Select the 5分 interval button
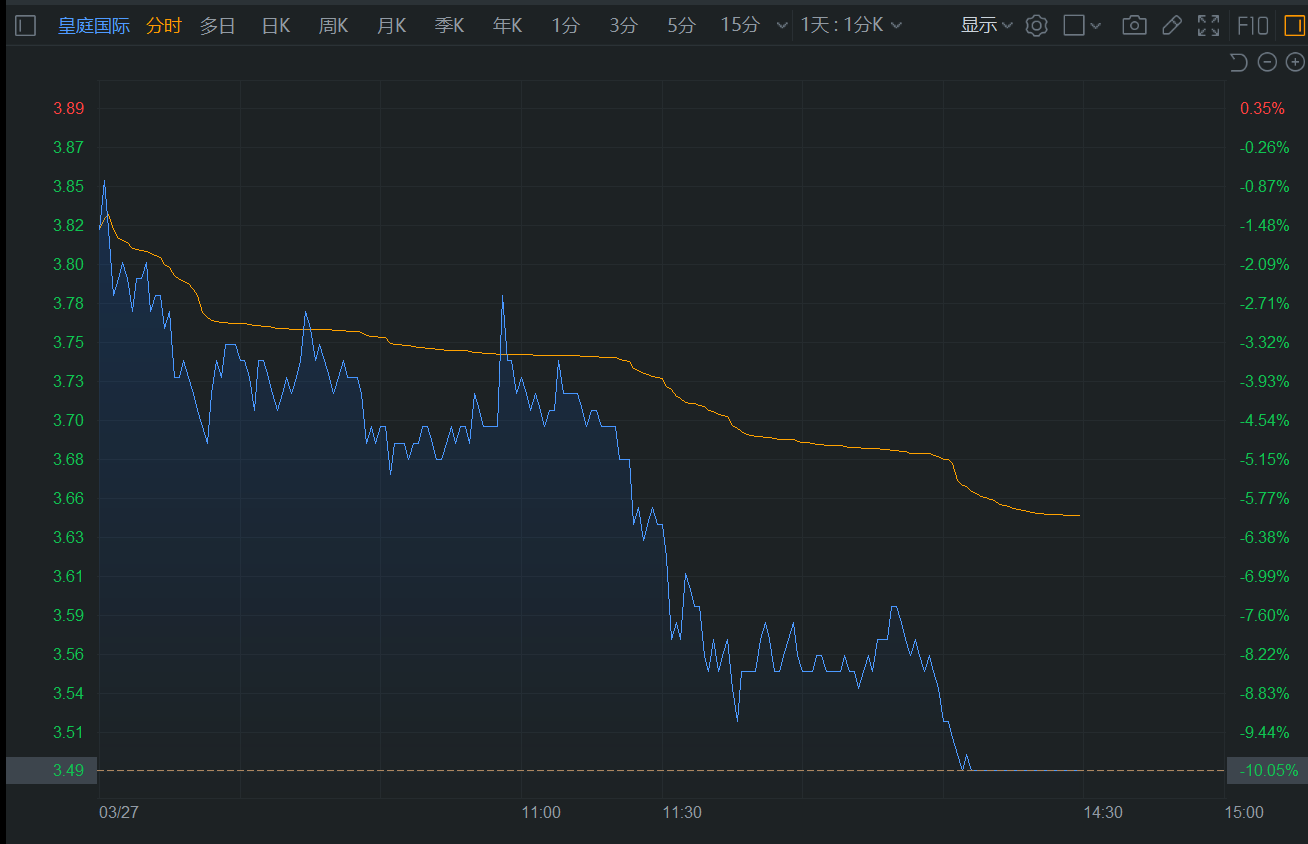The image size is (1308, 844). (681, 26)
